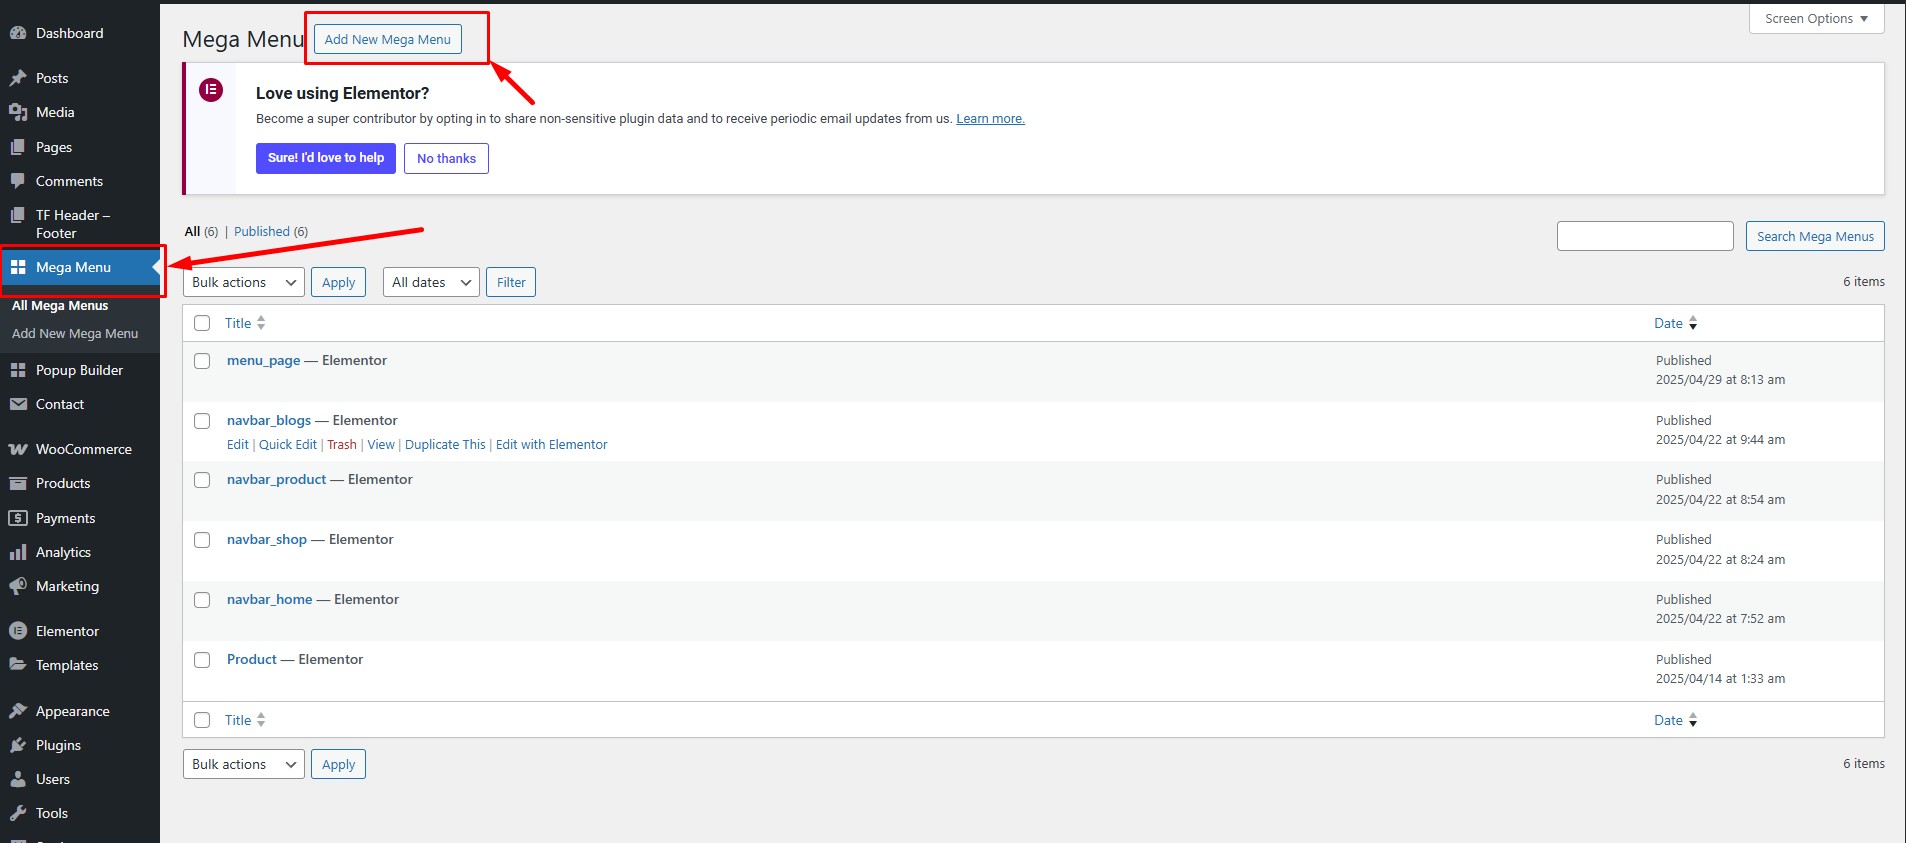Check the navbar_shop row checkbox
Viewport: 1906px width, 843px height.
202,540
